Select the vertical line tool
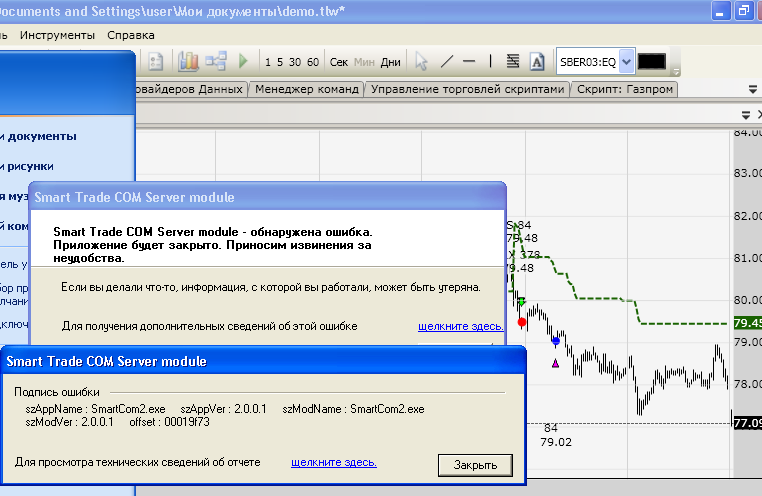 point(490,61)
